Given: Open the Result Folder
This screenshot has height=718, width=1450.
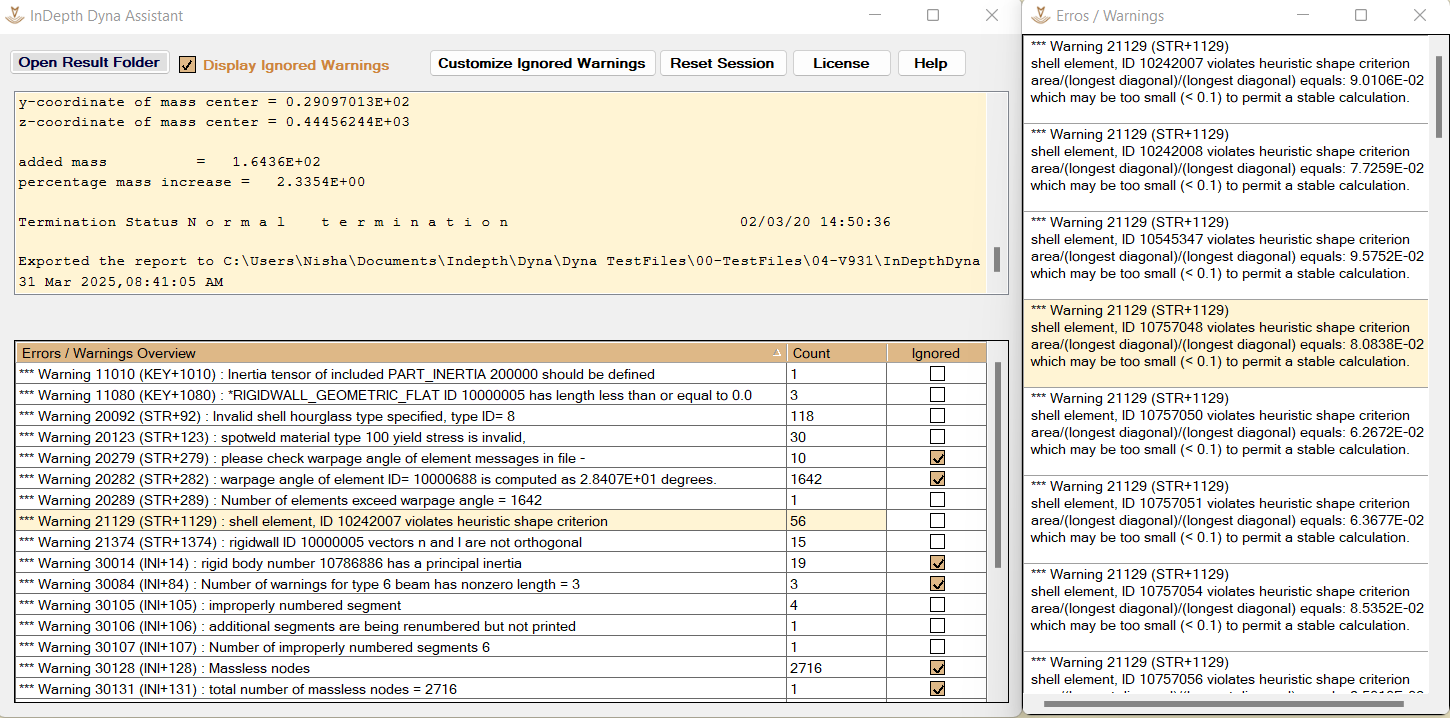Looking at the screenshot, I should [89, 62].
